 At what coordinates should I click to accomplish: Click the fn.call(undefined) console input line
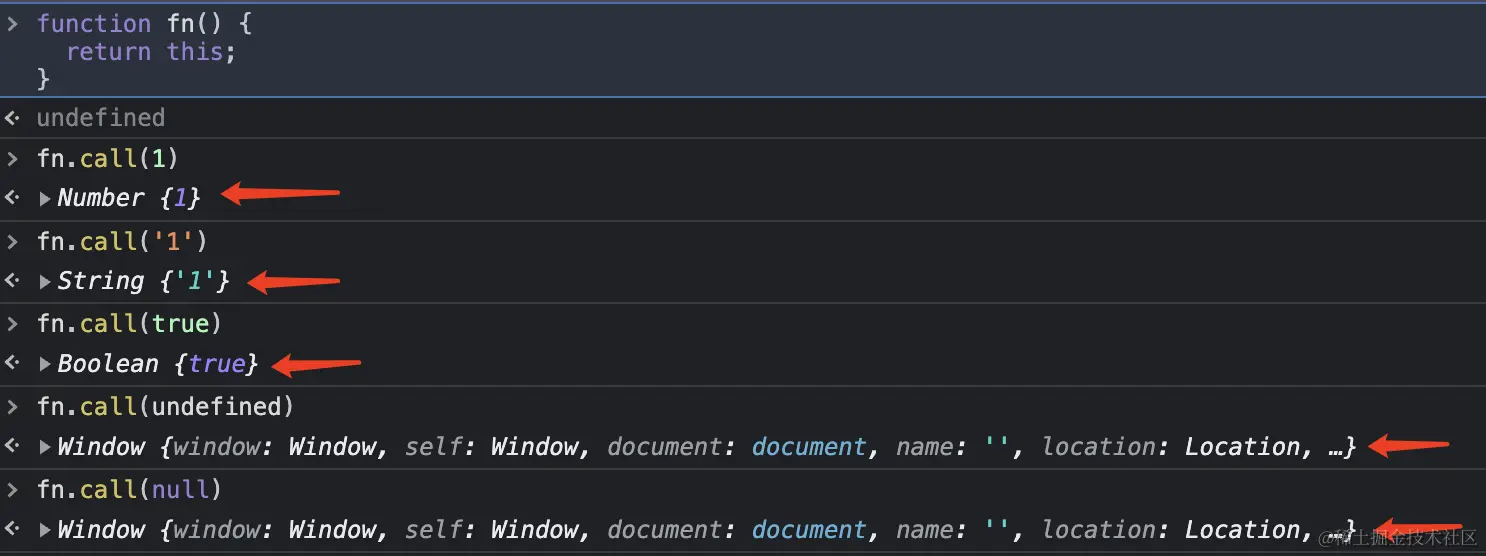pyautogui.click(x=165, y=407)
